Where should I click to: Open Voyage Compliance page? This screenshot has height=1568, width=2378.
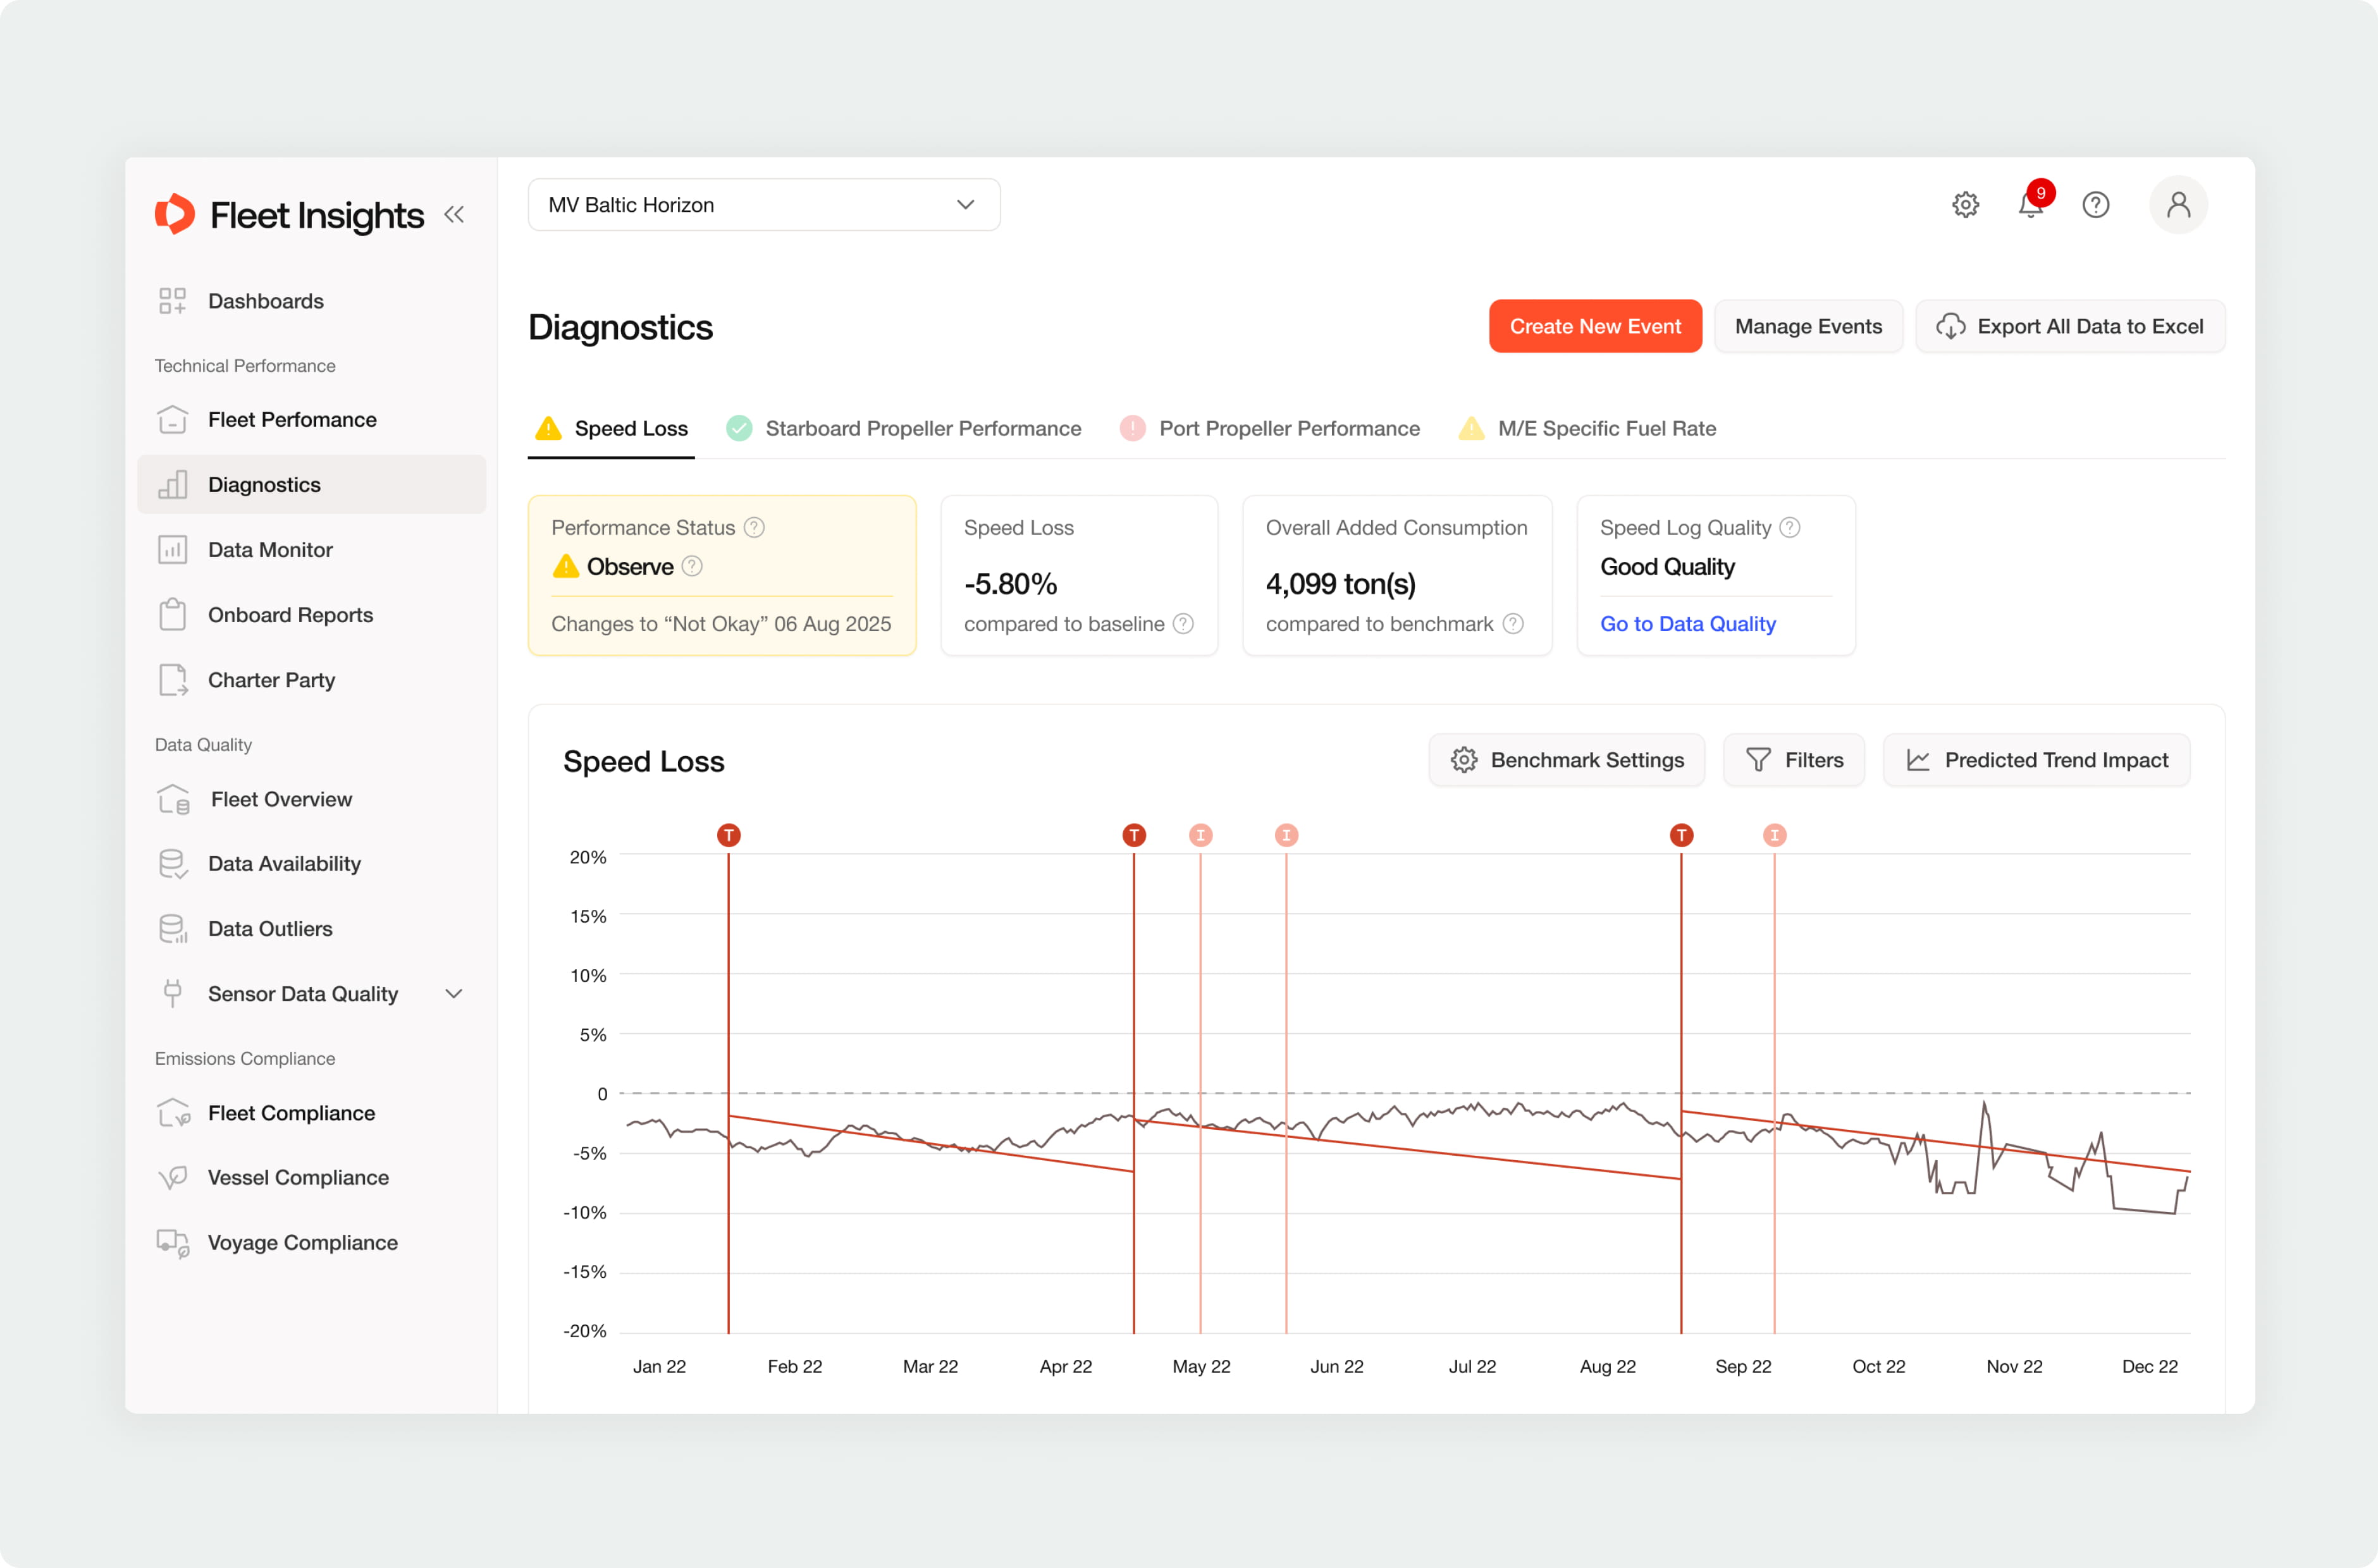pos(311,1243)
